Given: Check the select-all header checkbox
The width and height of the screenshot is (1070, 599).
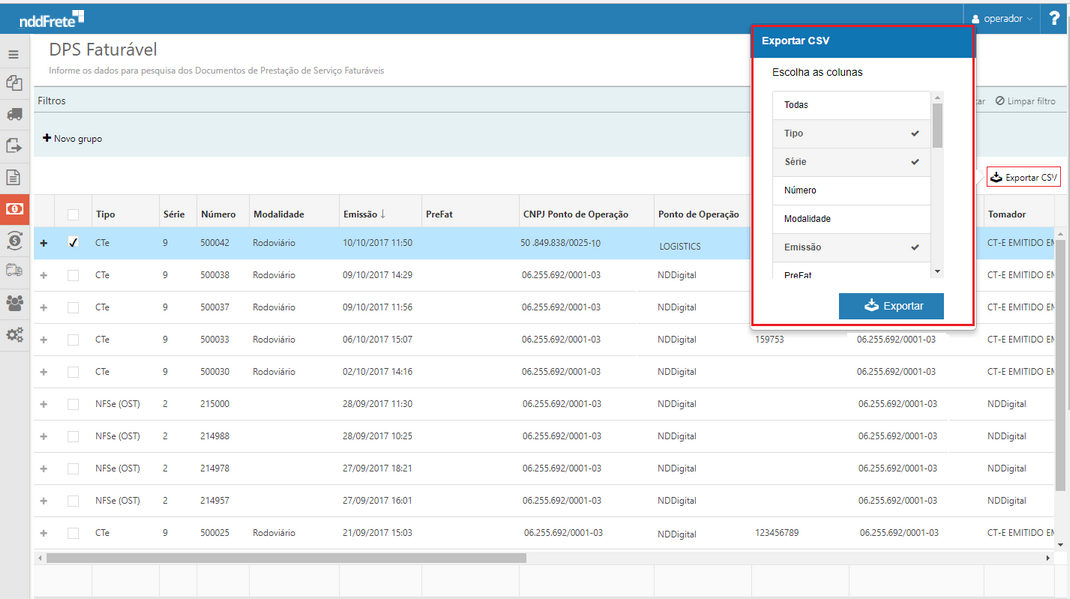Looking at the screenshot, I should [x=73, y=214].
